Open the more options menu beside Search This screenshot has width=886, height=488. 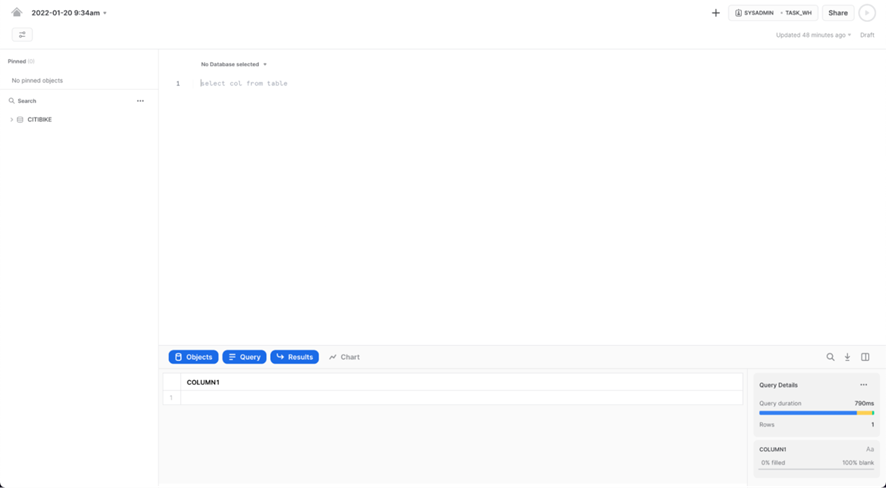[x=140, y=101]
